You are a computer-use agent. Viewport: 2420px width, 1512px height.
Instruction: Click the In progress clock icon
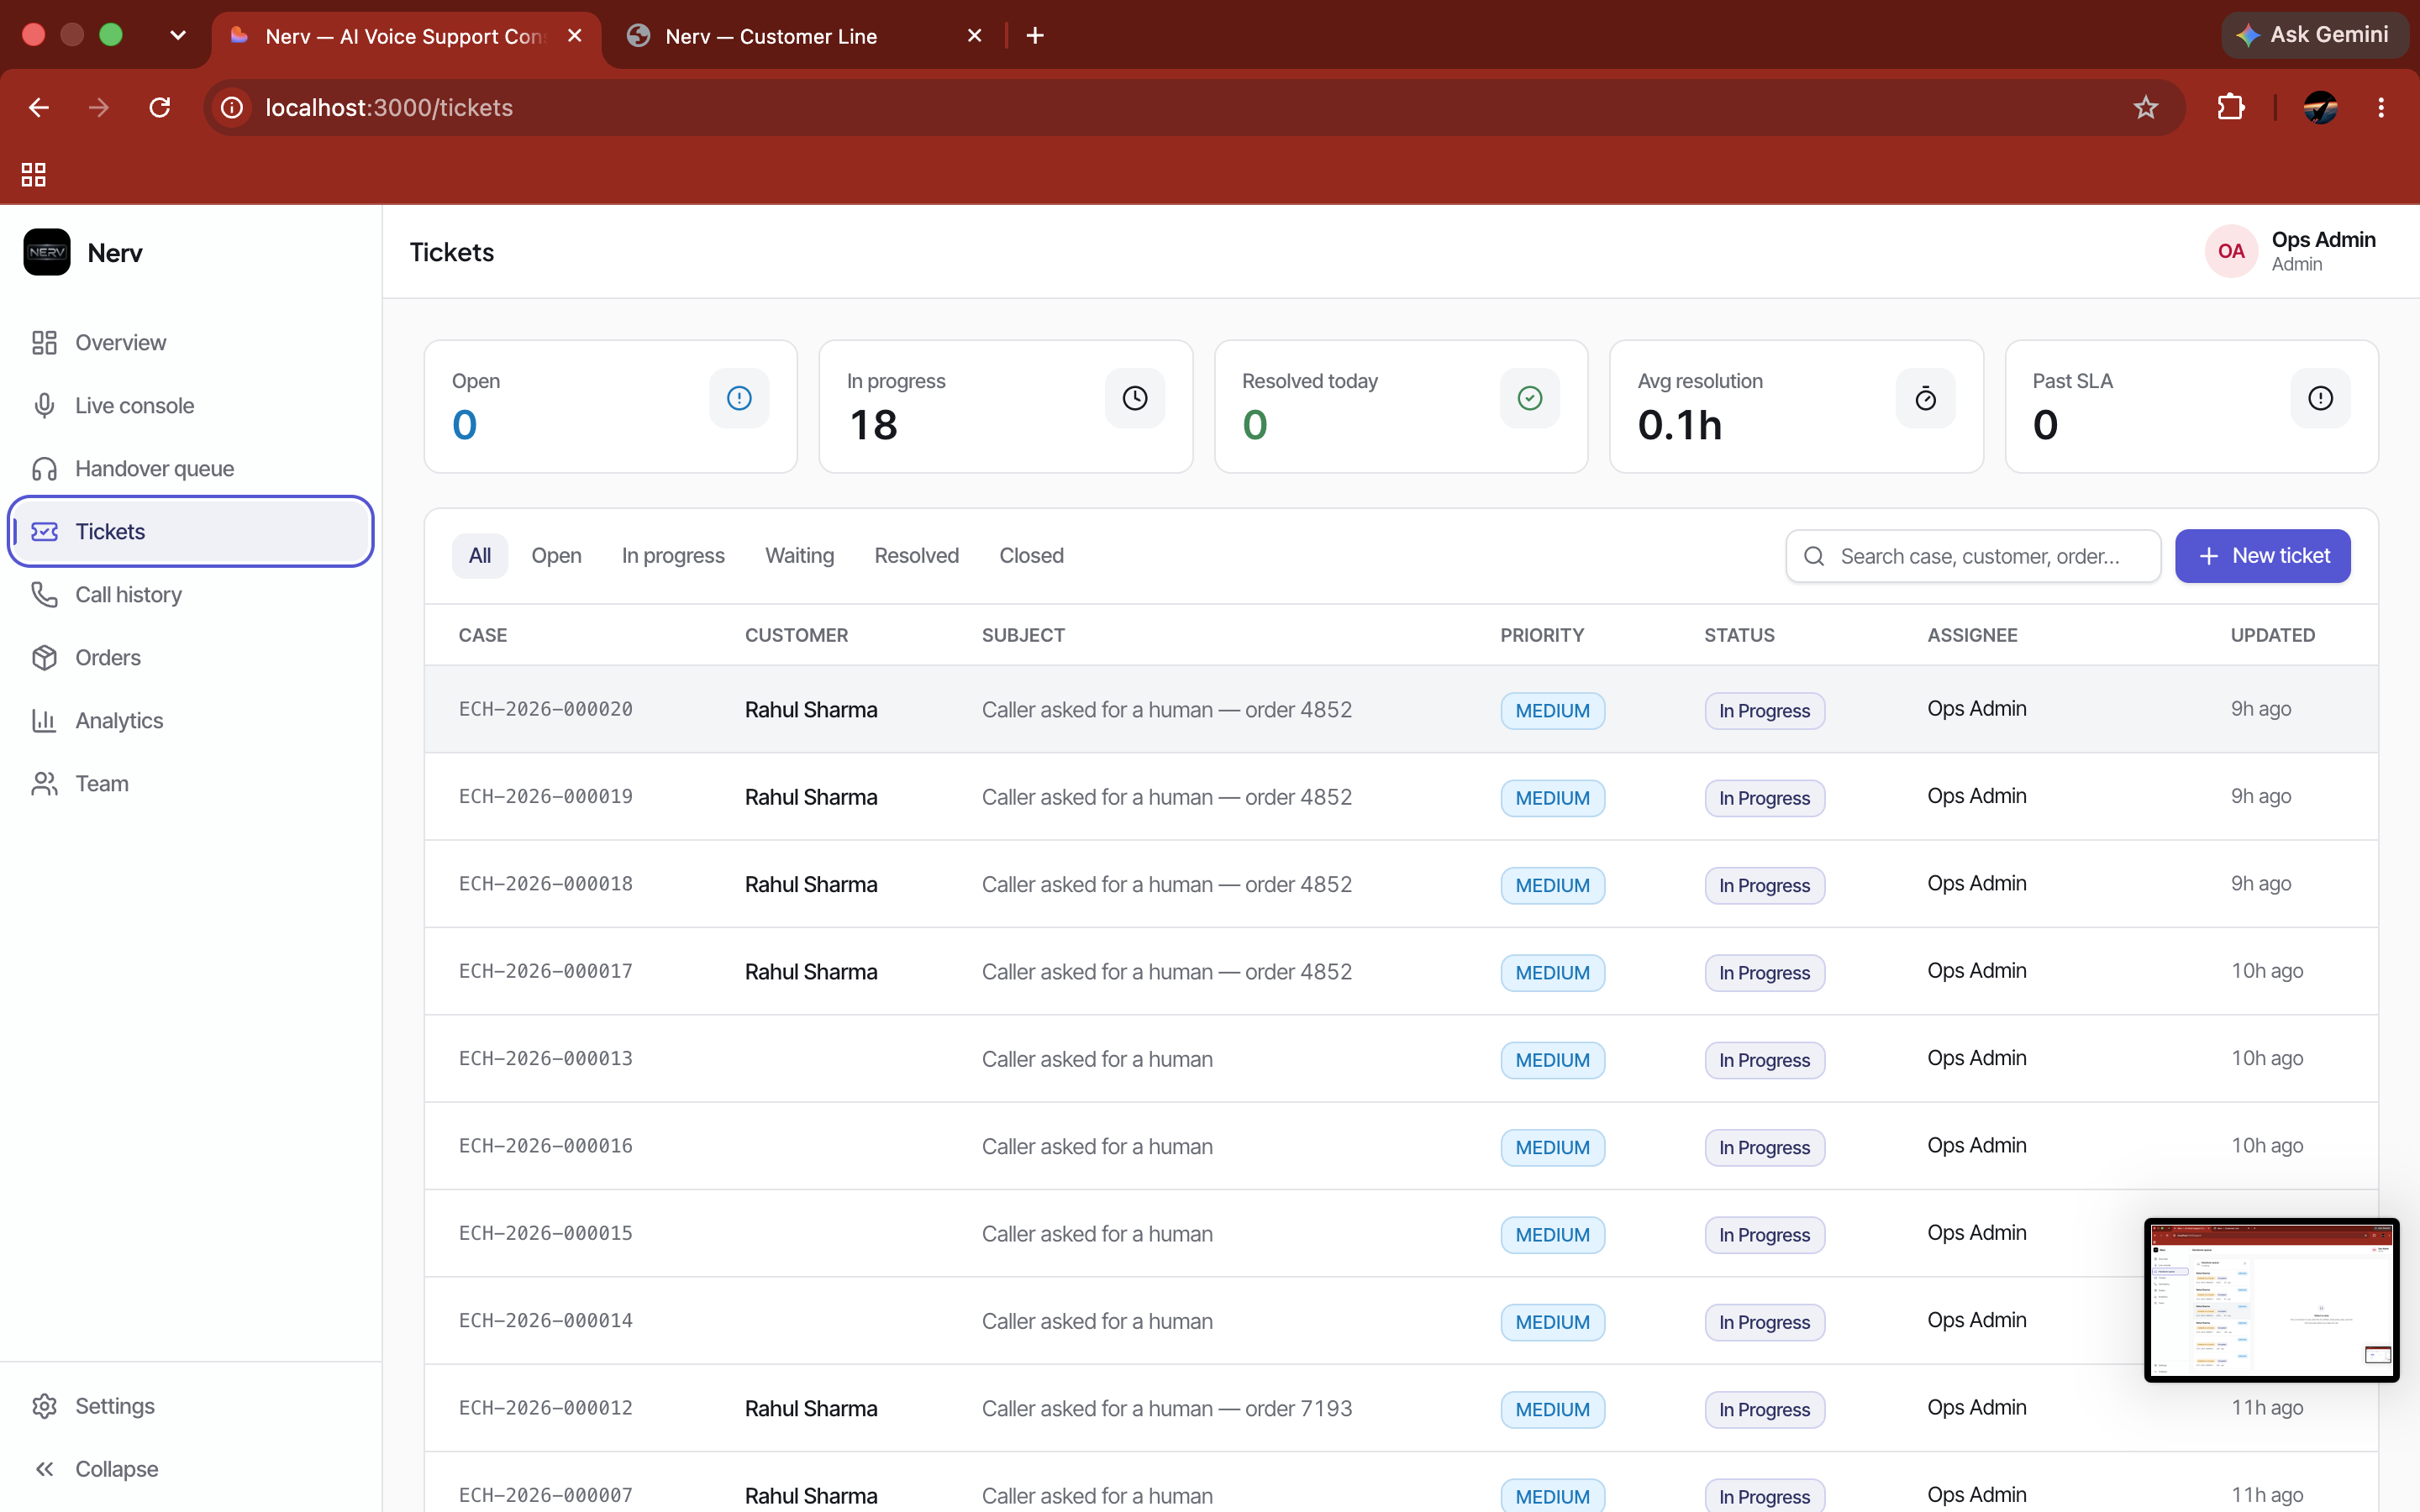[1134, 398]
